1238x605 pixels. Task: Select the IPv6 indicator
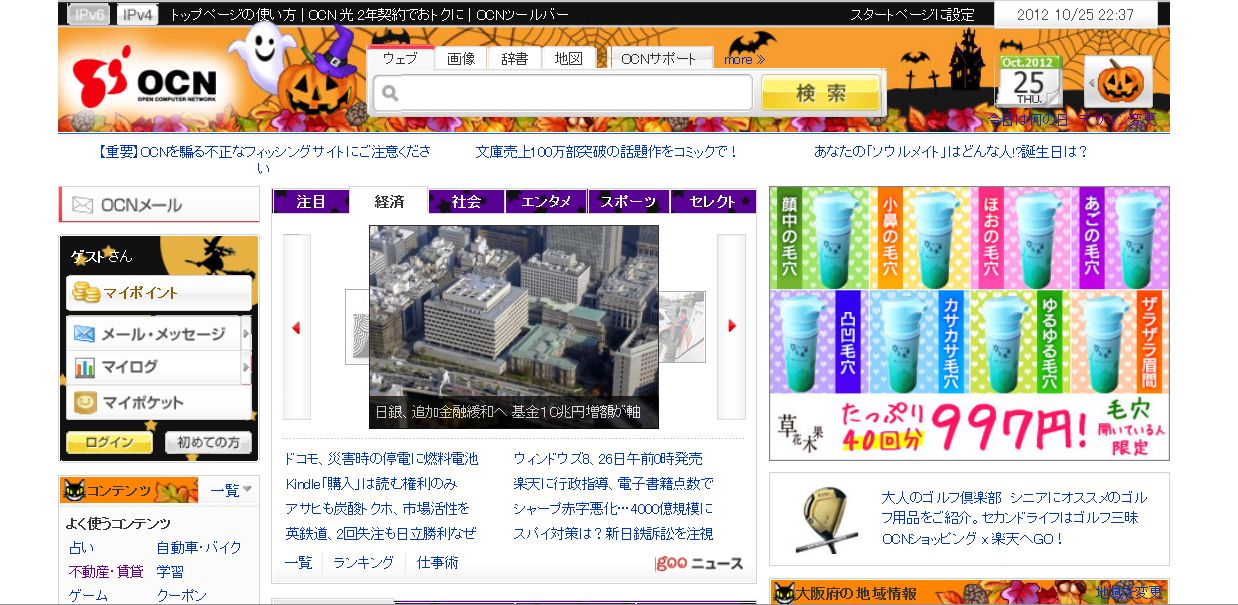(89, 15)
